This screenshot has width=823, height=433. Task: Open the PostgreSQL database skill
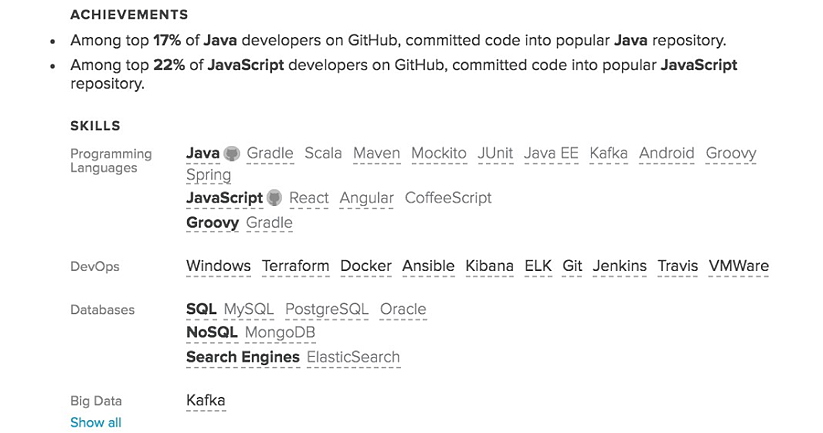point(327,310)
